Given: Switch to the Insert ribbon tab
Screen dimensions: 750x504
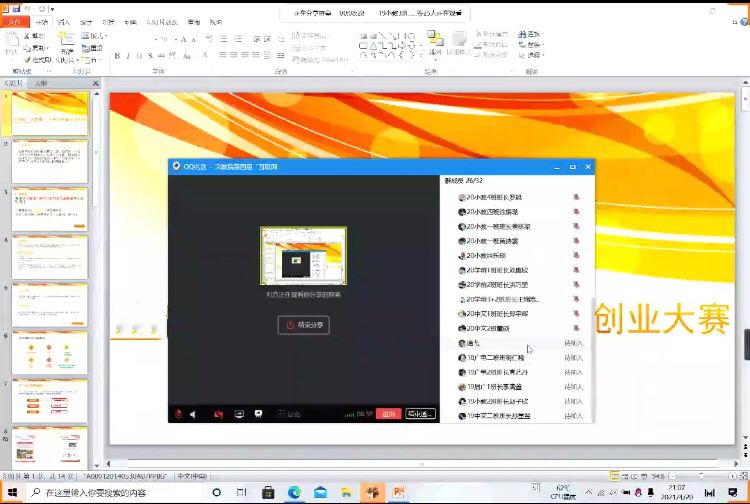Looking at the screenshot, I should pyautogui.click(x=64, y=21).
